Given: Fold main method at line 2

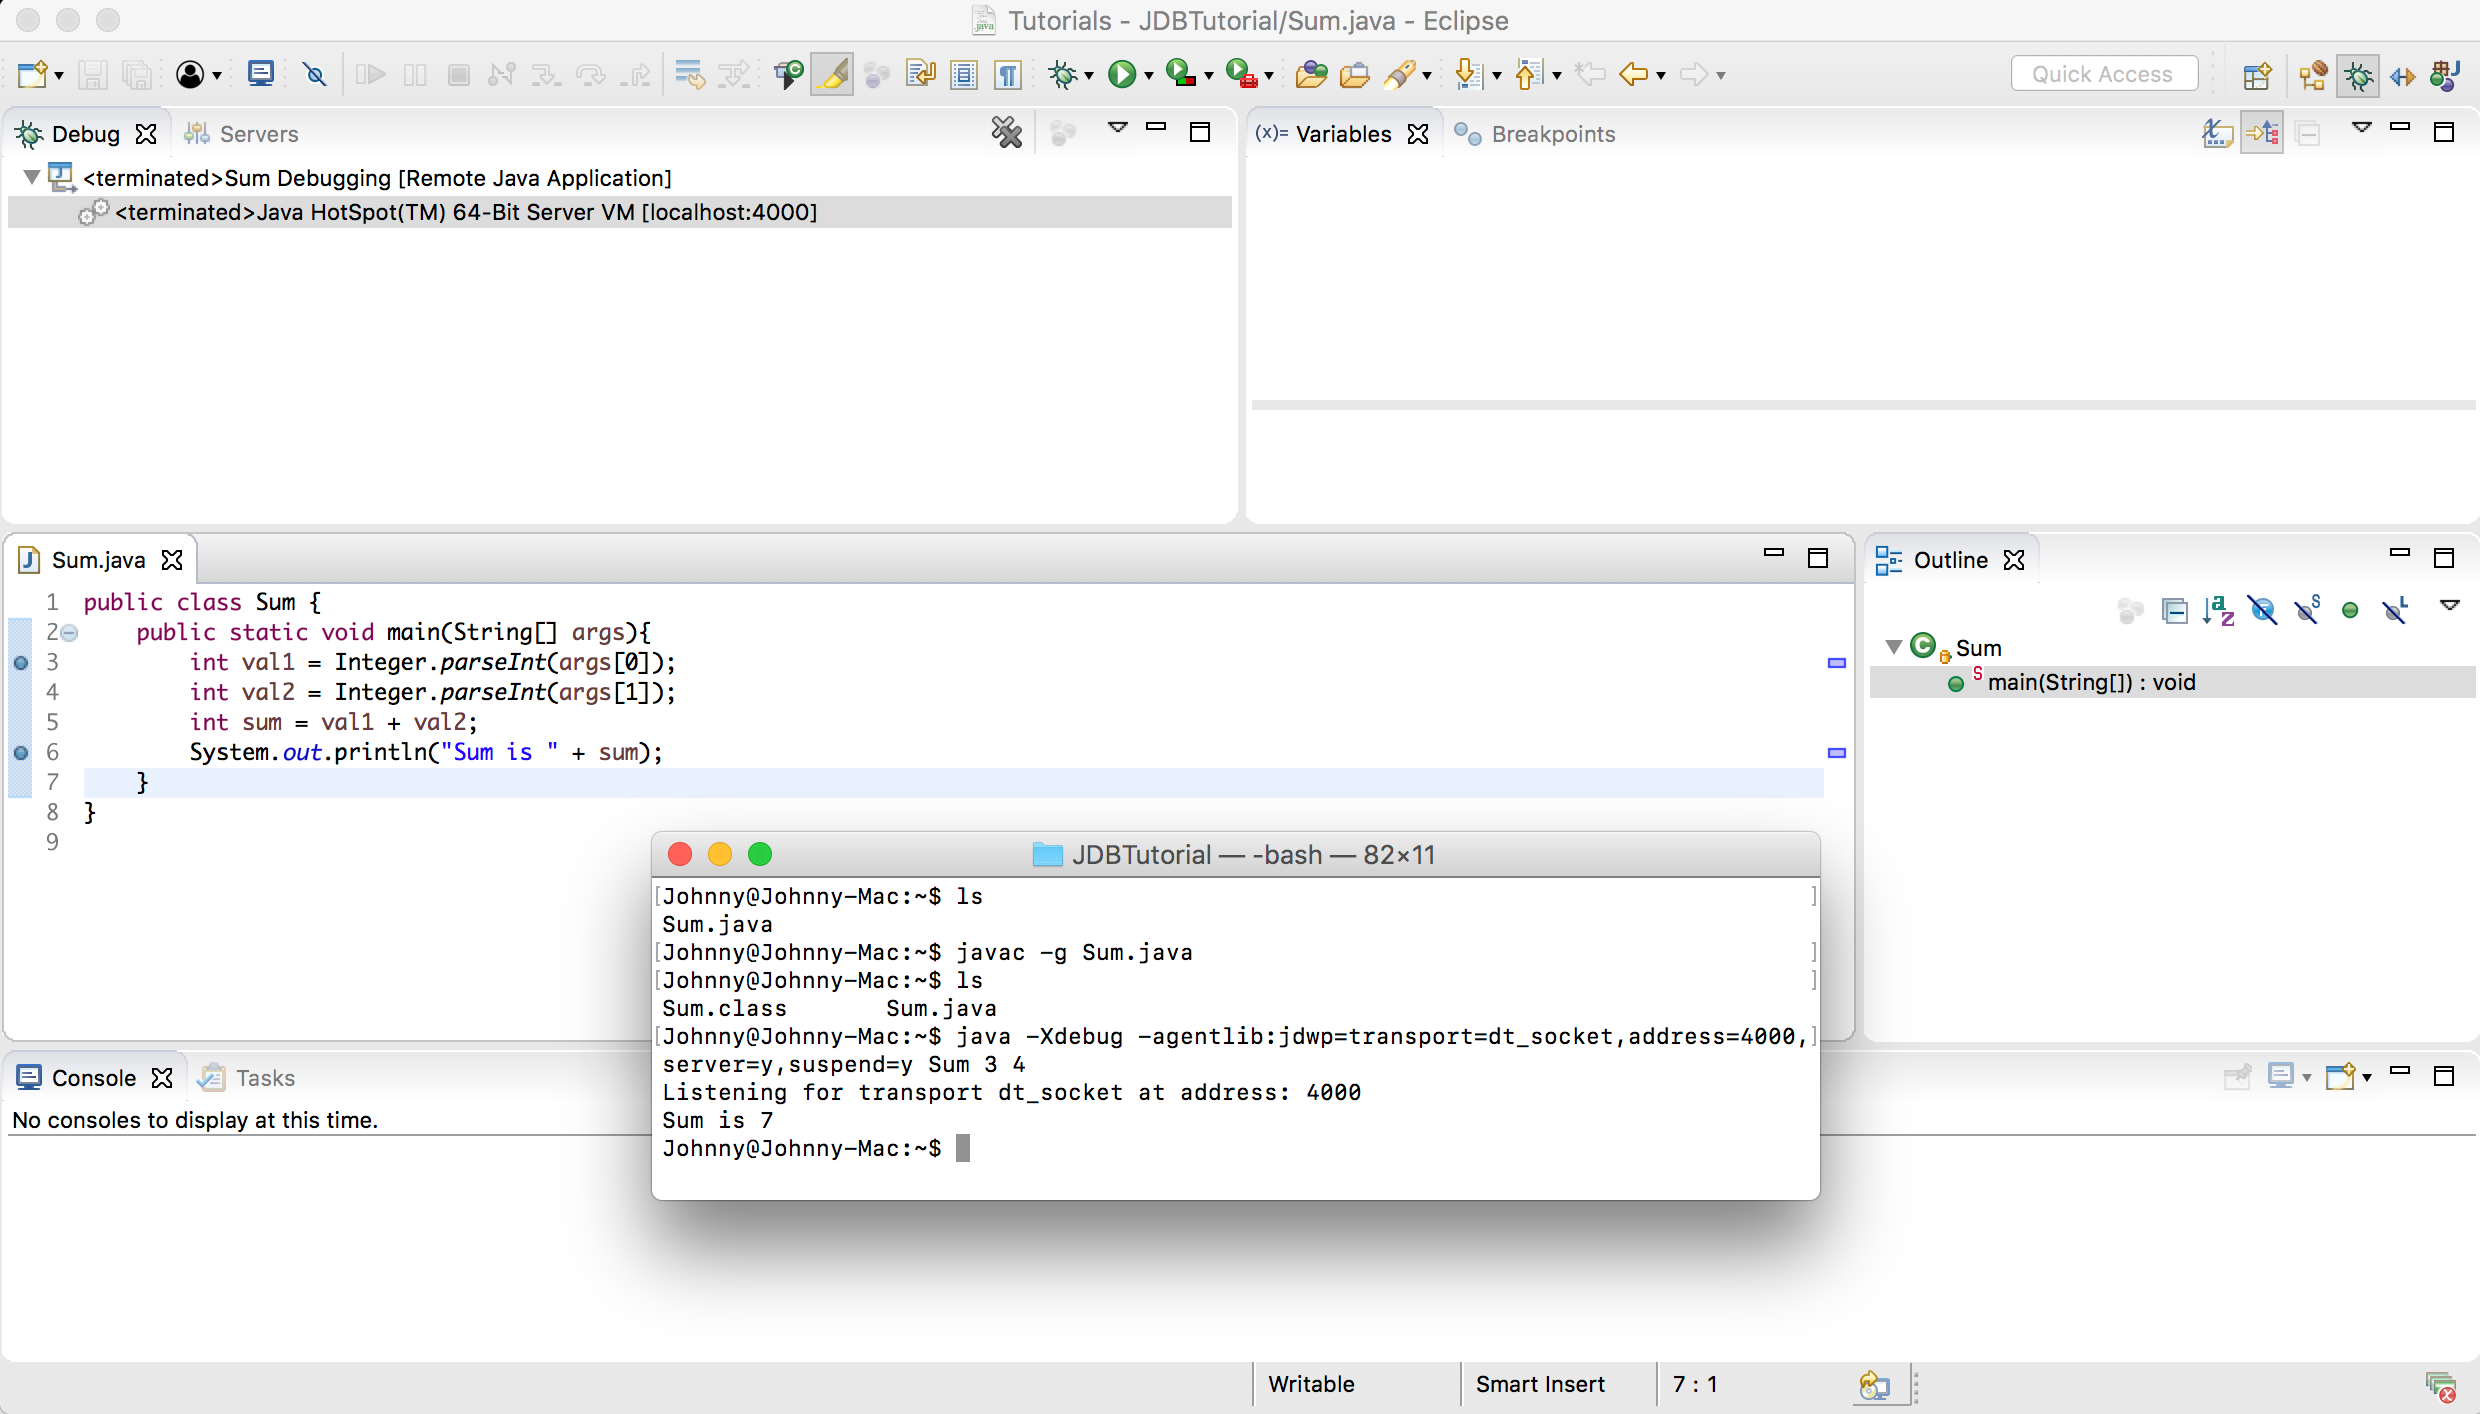Looking at the screenshot, I should pos(69,633).
